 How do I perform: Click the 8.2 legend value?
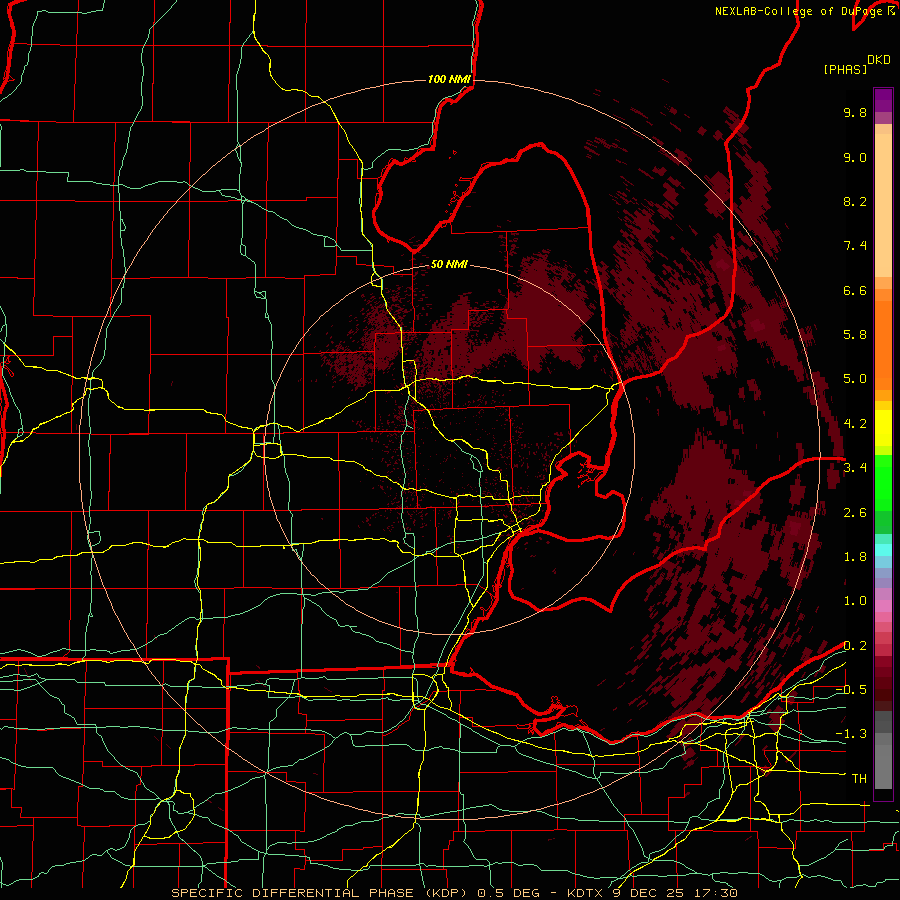point(855,201)
